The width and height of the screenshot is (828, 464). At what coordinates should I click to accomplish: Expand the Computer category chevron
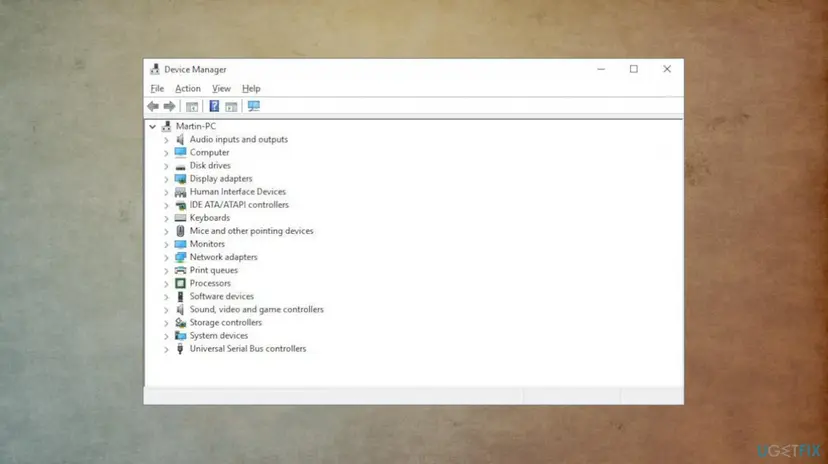pyautogui.click(x=166, y=153)
